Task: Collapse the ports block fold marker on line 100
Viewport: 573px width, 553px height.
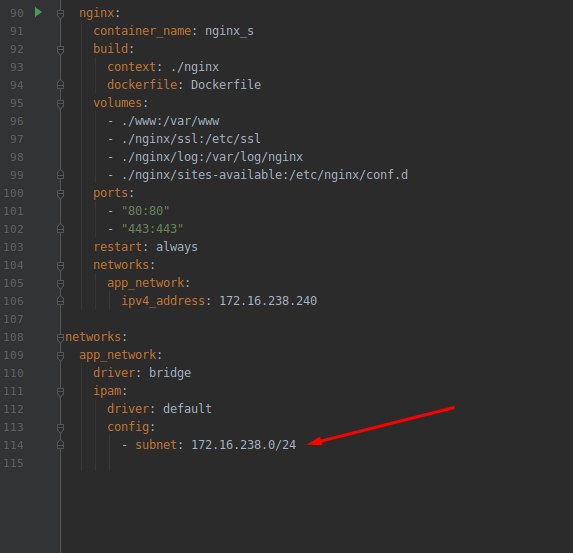Action: [x=61, y=194]
